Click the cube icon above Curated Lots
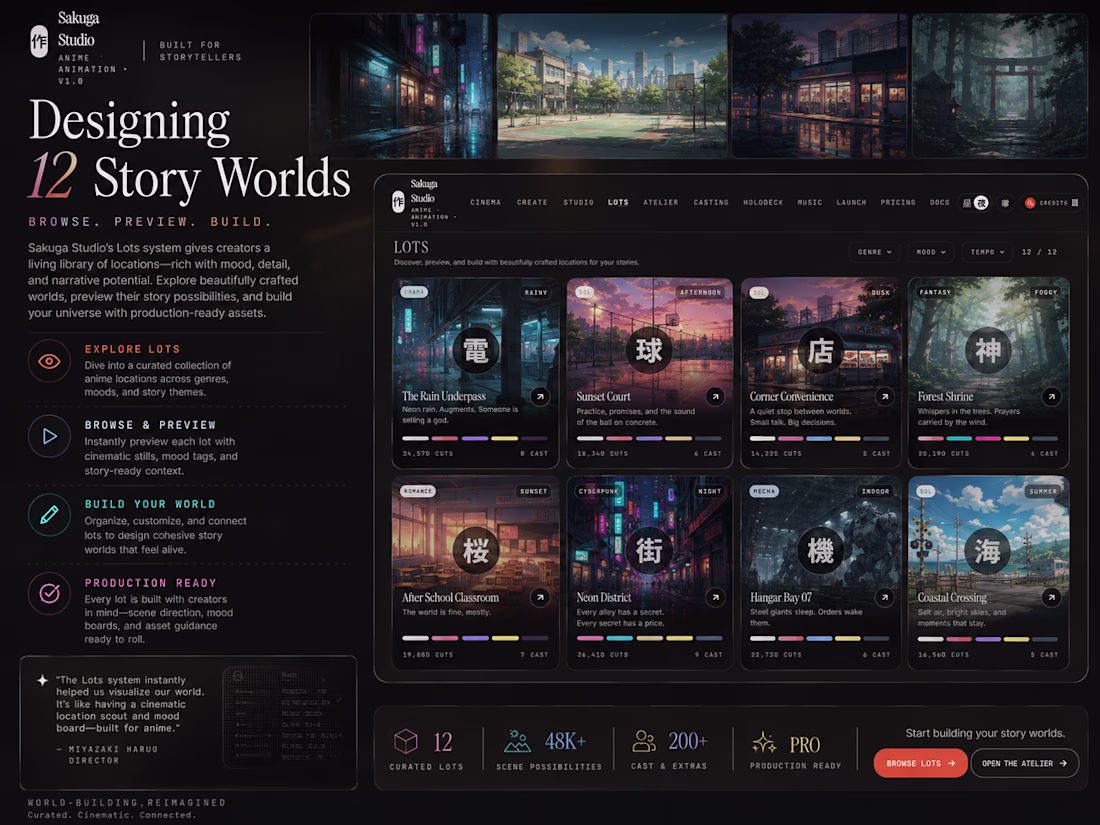Image resolution: width=1100 pixels, height=825 pixels. 405,741
